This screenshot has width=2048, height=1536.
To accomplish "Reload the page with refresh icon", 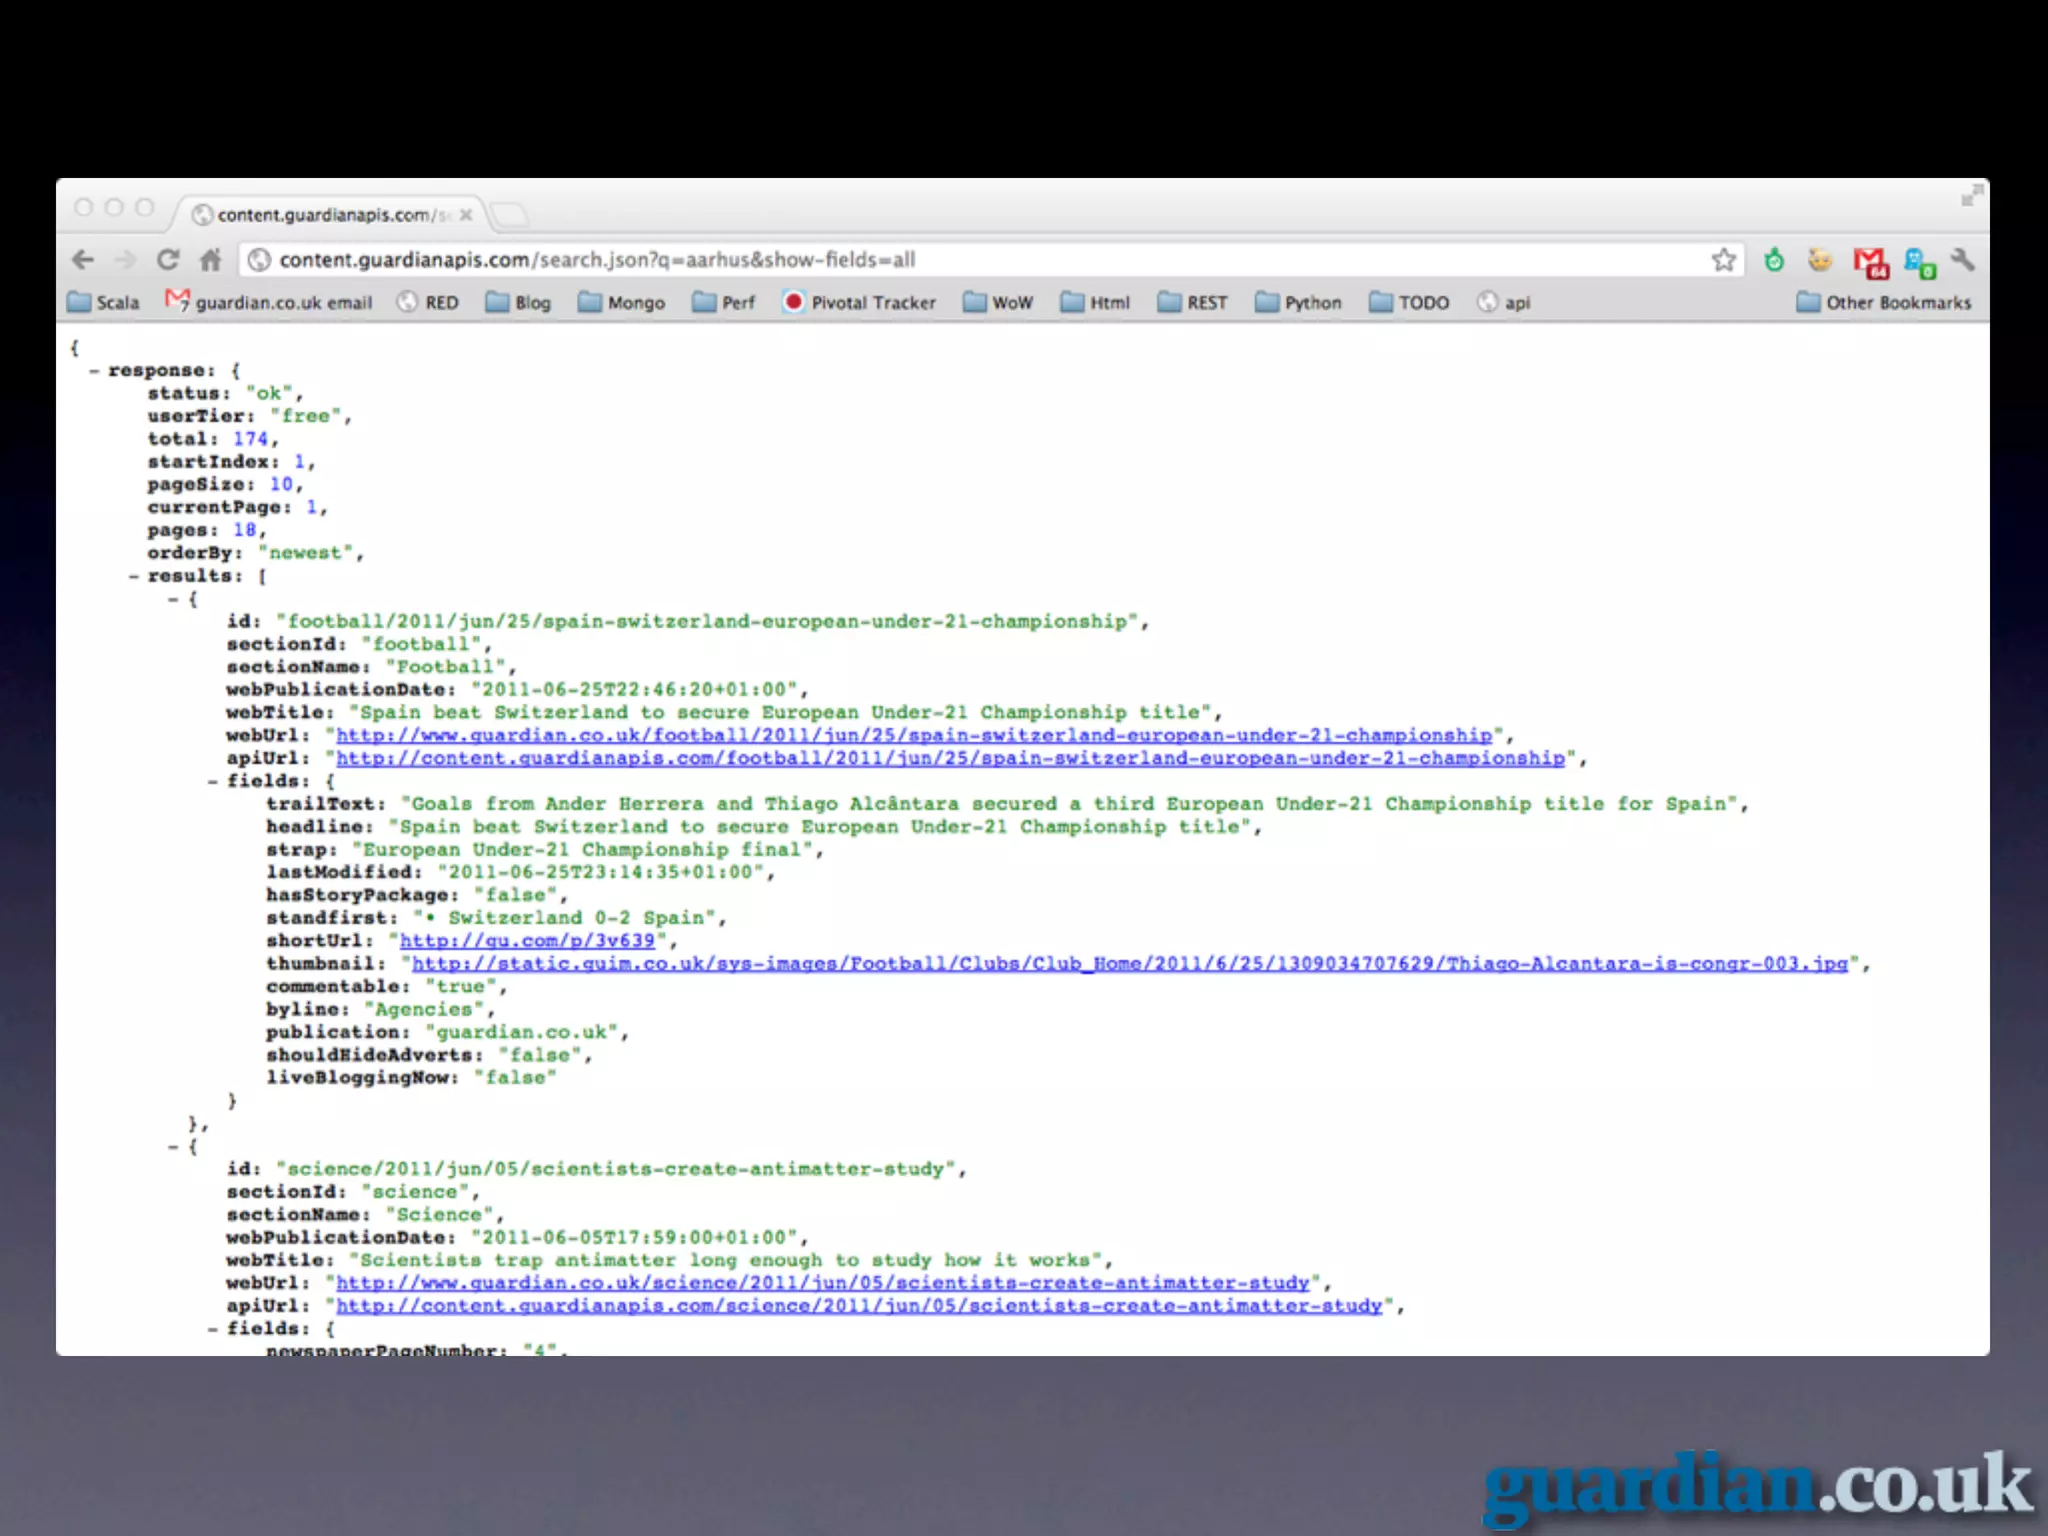I will 167,260.
